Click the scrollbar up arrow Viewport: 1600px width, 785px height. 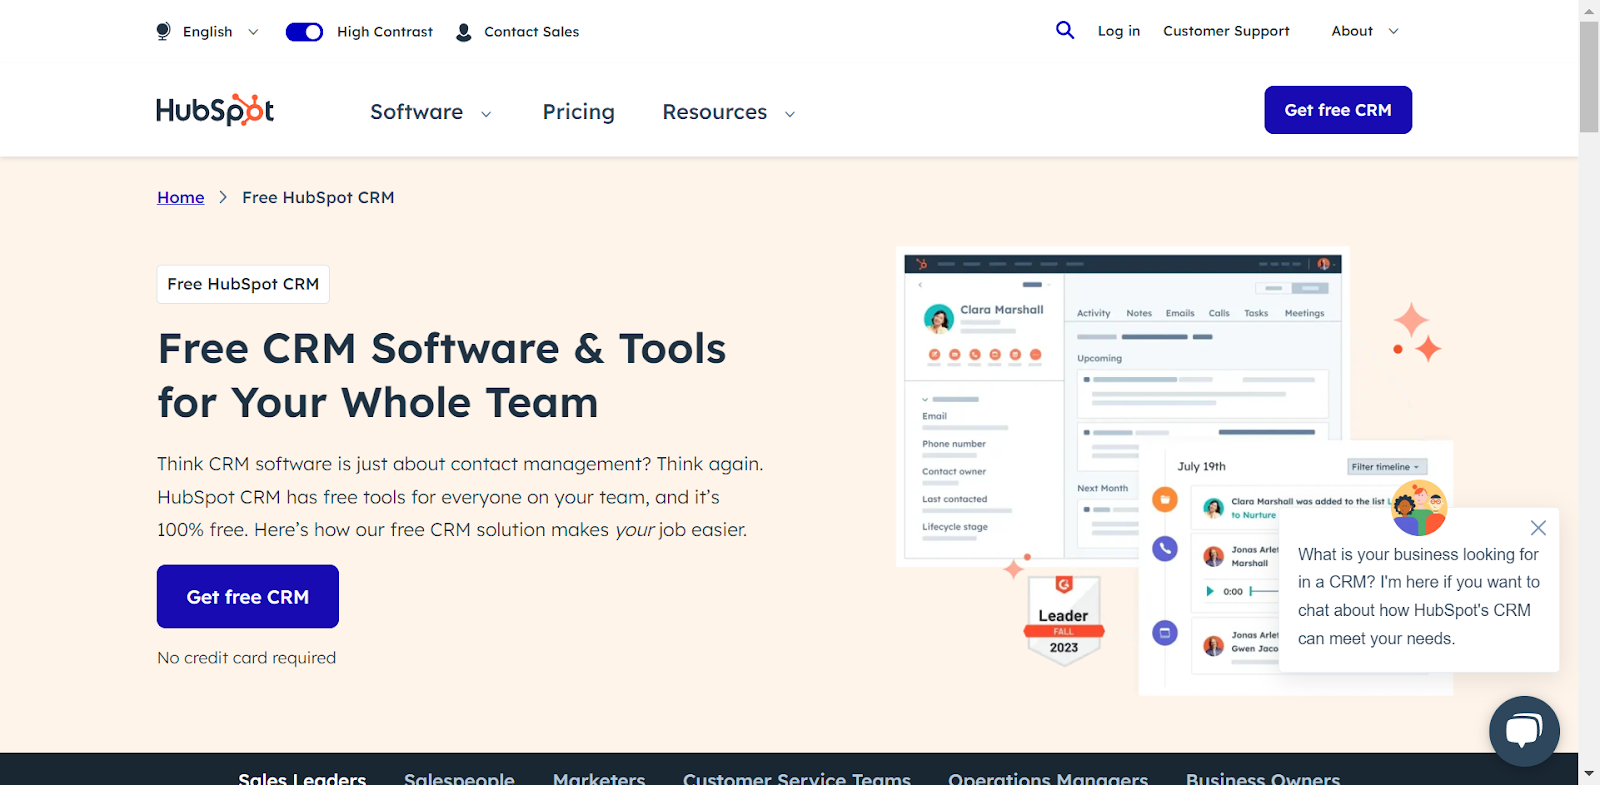point(1589,10)
